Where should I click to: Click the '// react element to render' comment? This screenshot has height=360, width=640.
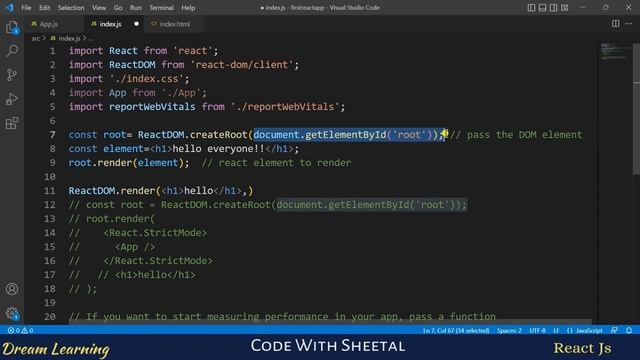(x=276, y=162)
